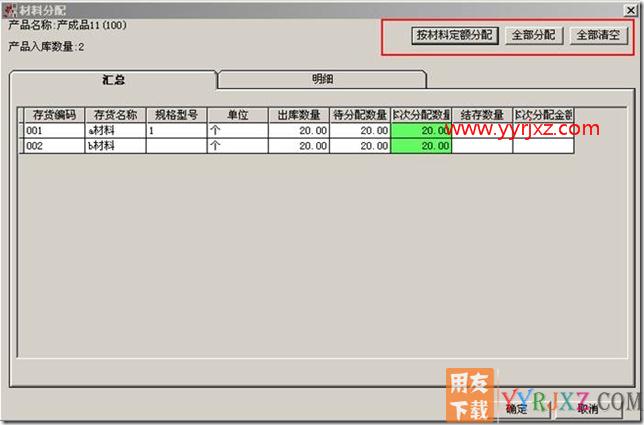The height and width of the screenshot is (425, 644).
Task: Click the a材料 name cell
Action: 115,131
